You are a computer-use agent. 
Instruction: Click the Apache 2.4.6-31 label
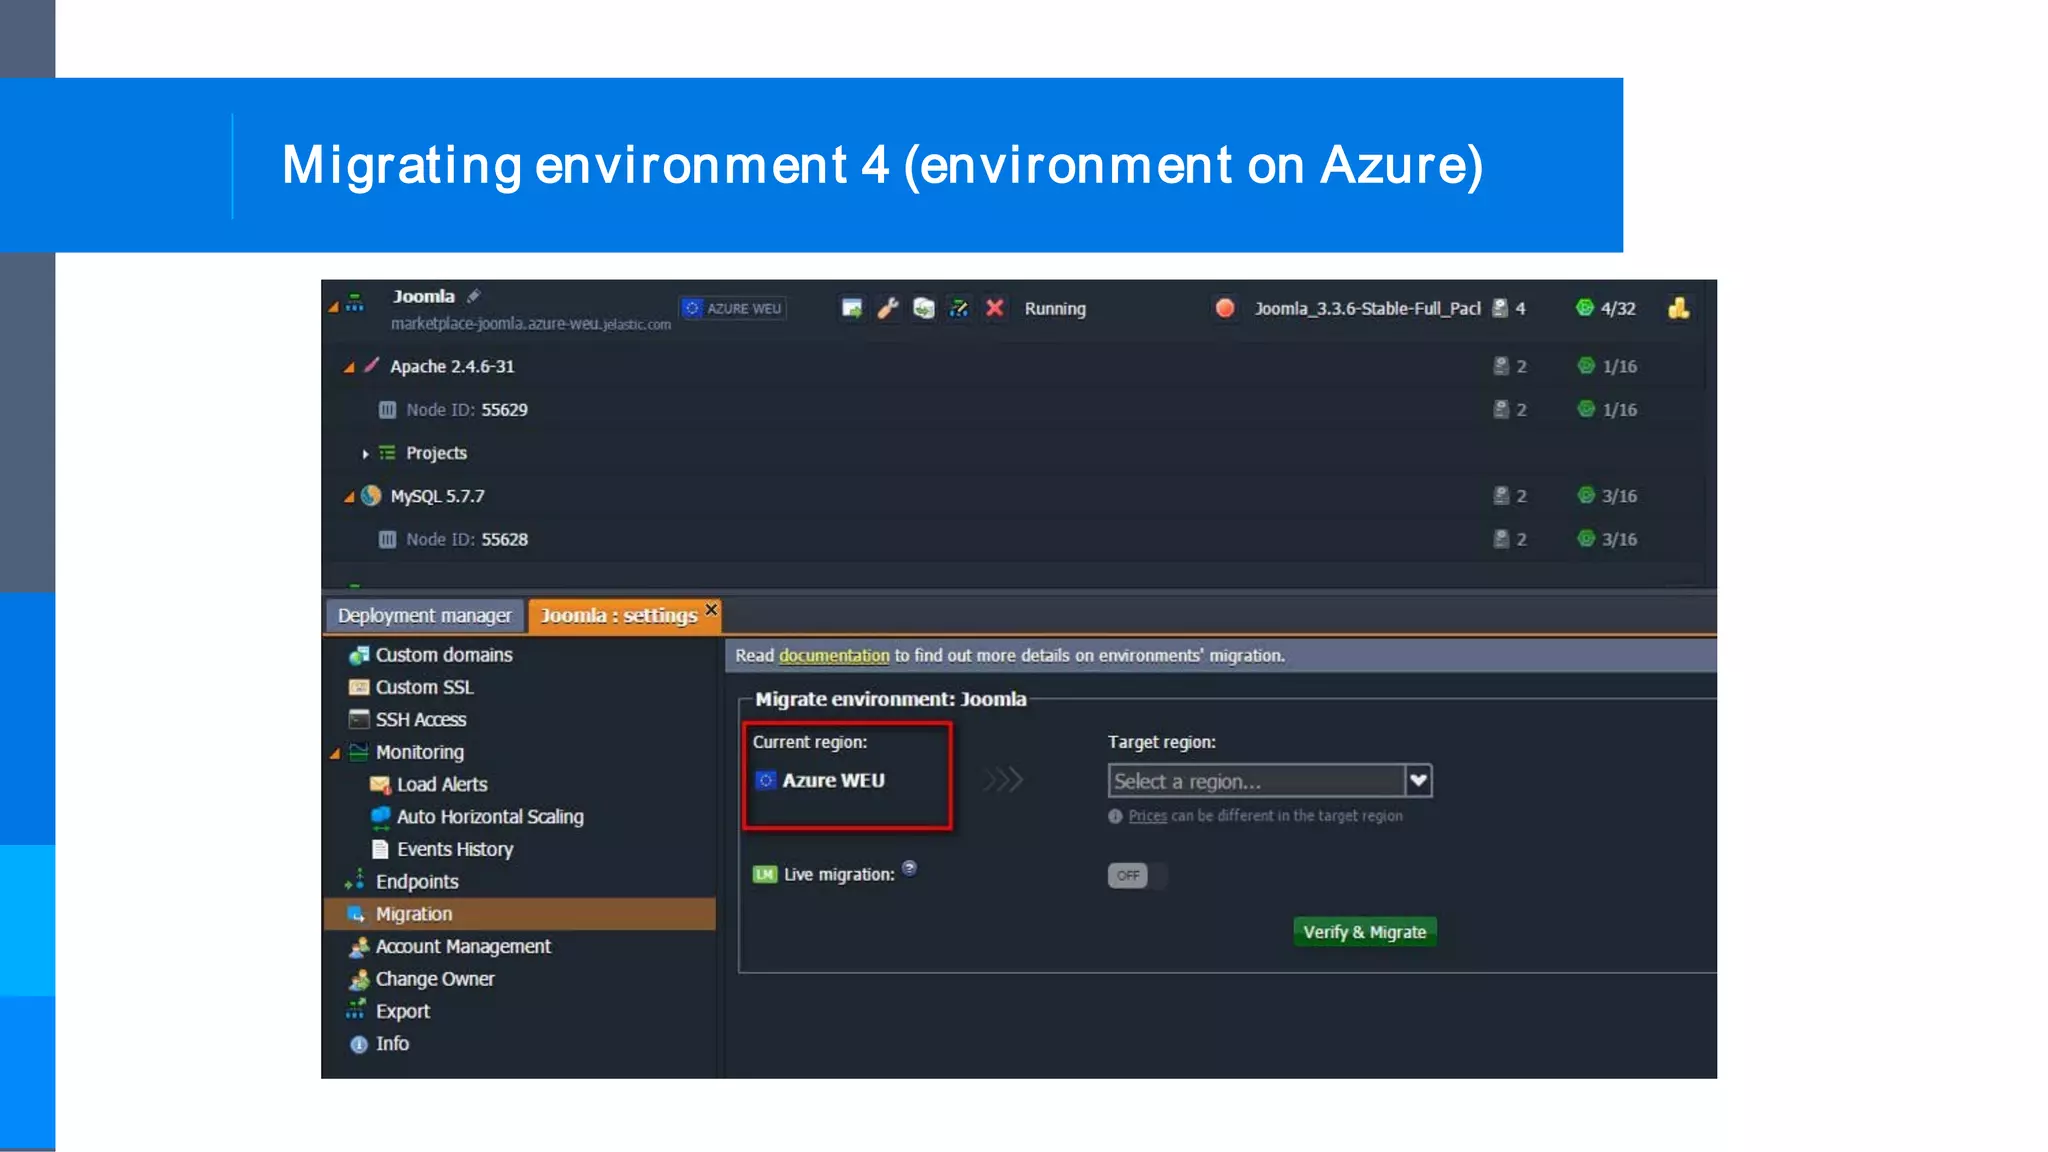click(x=452, y=366)
